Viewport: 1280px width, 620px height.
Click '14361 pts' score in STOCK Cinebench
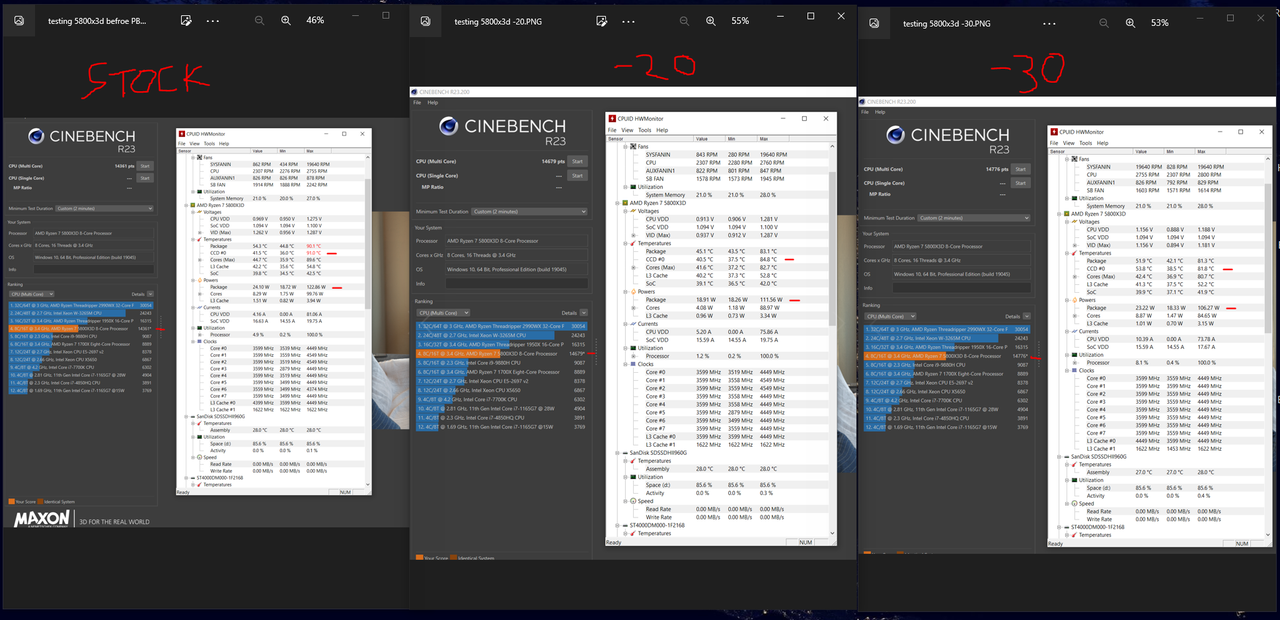click(x=125, y=166)
